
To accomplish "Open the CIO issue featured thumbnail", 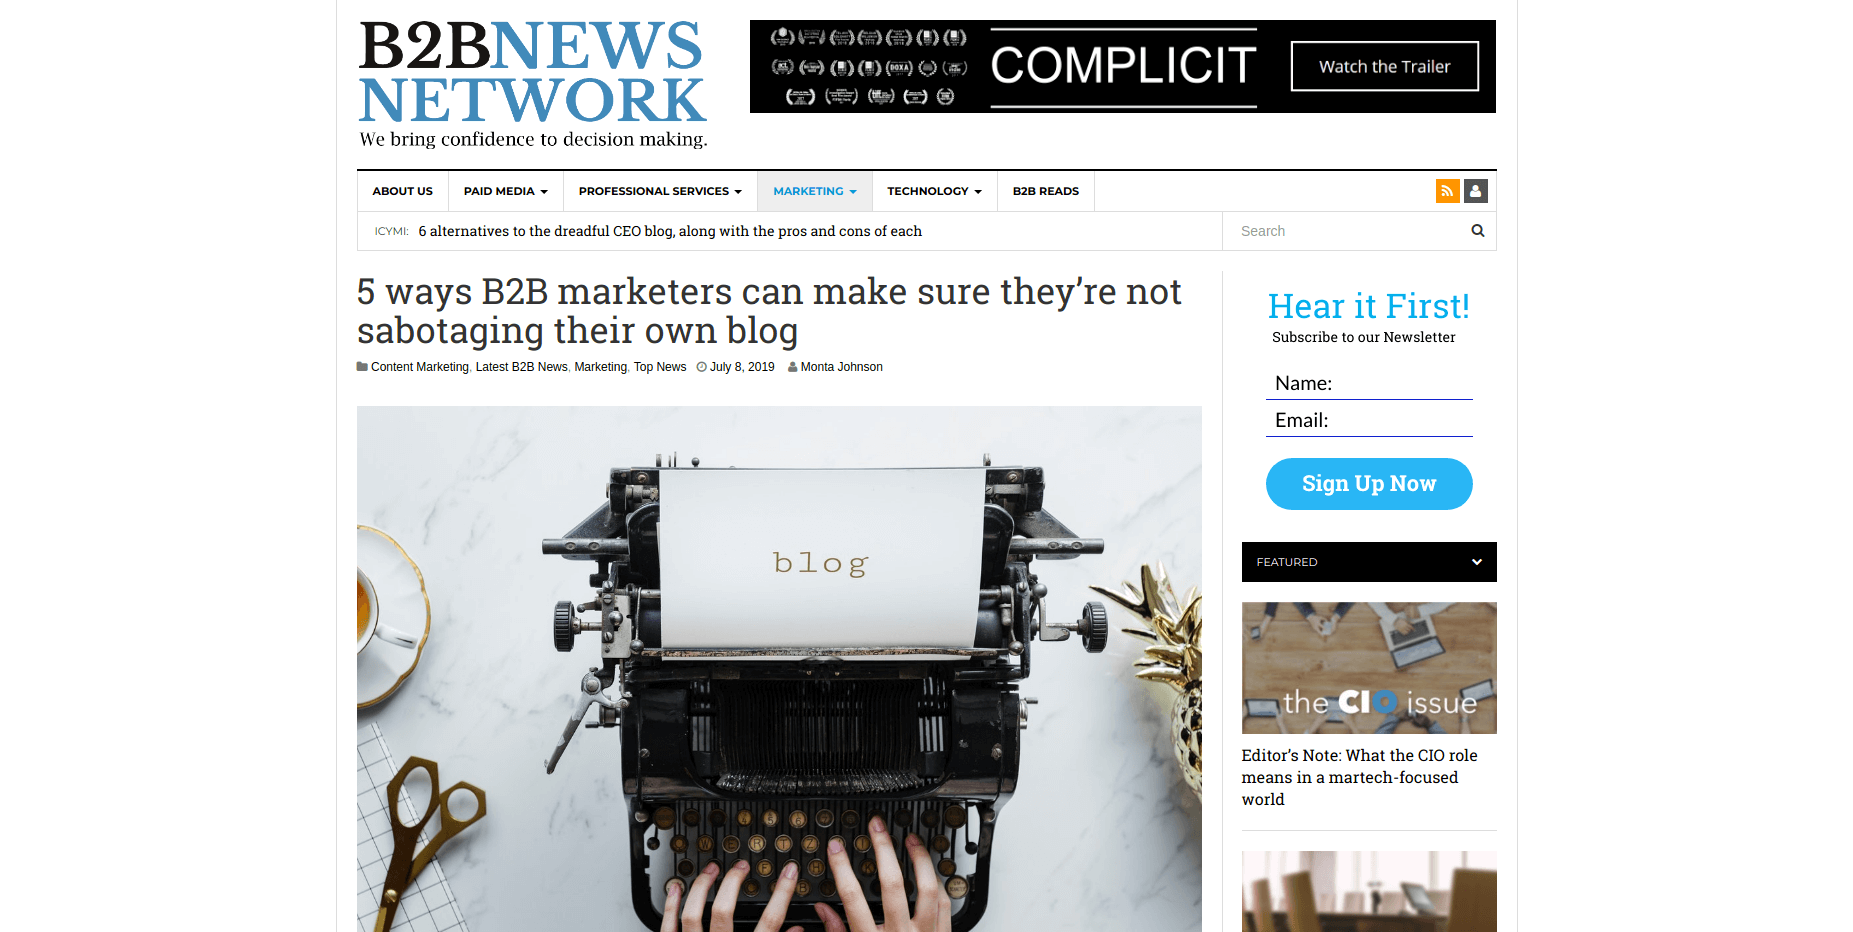I will tap(1369, 668).
